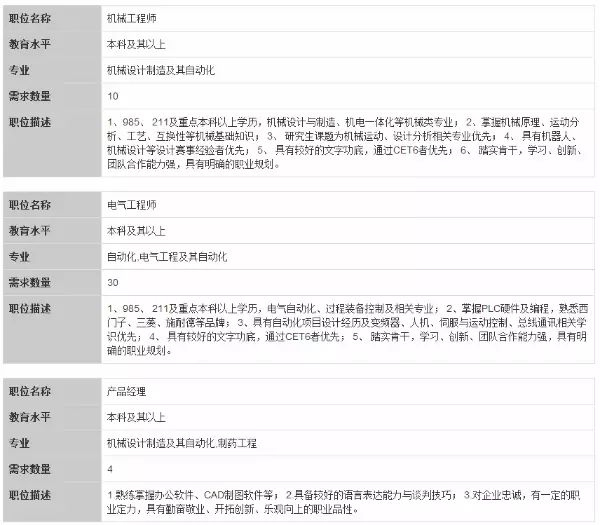
Task: Click the major value 机械设计制造及其自动化 in first table
Action: click(160, 70)
